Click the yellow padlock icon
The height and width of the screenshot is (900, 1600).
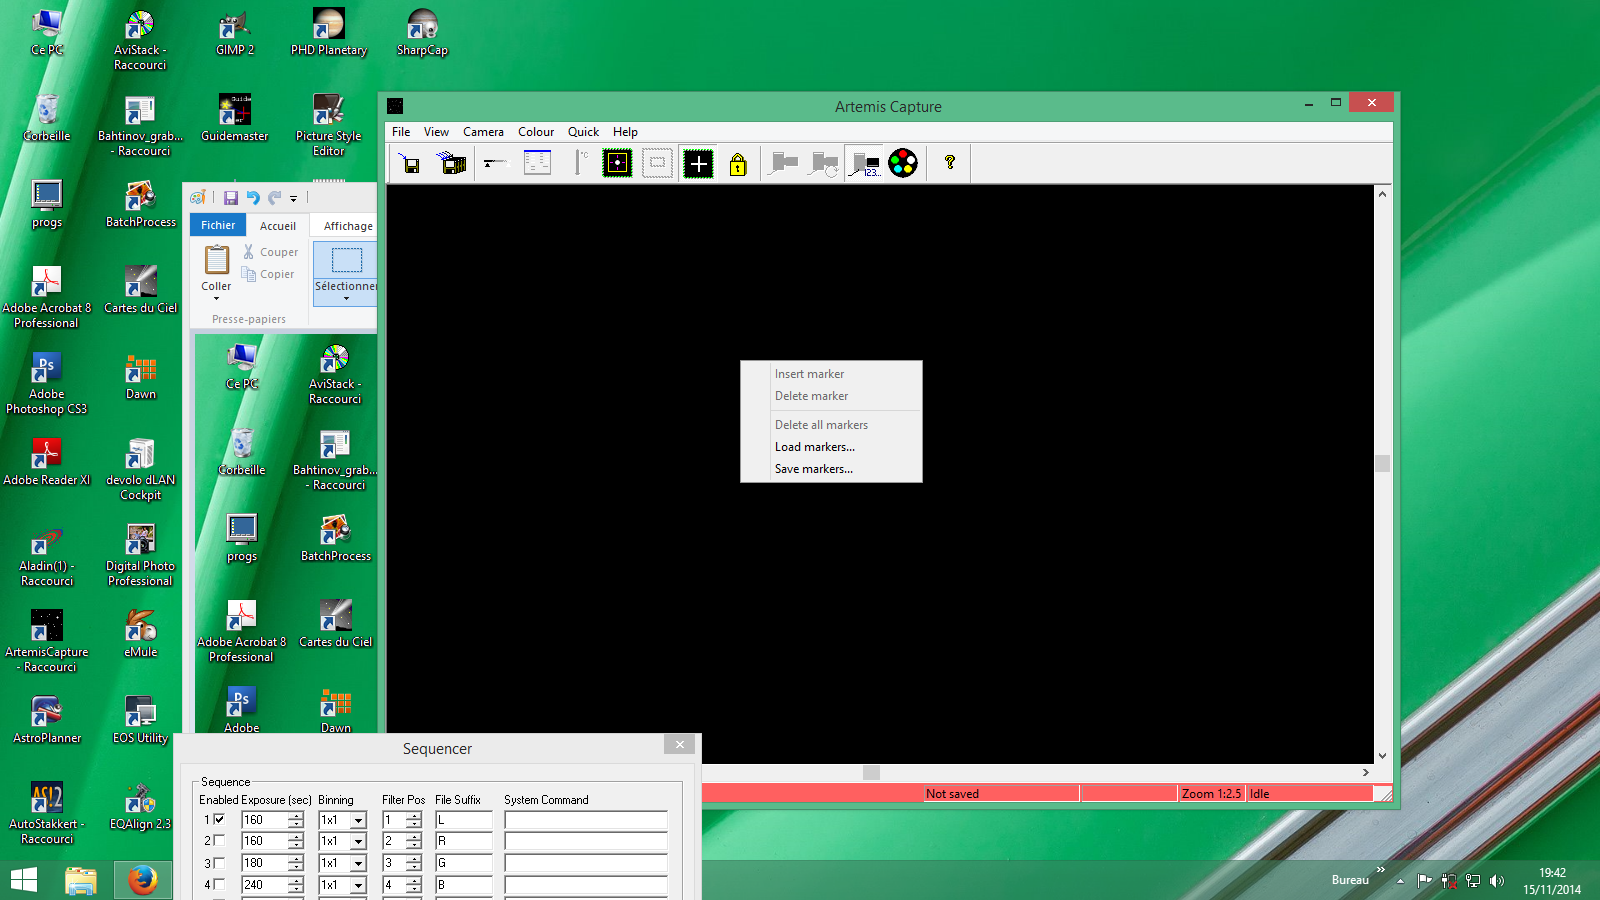pos(738,163)
